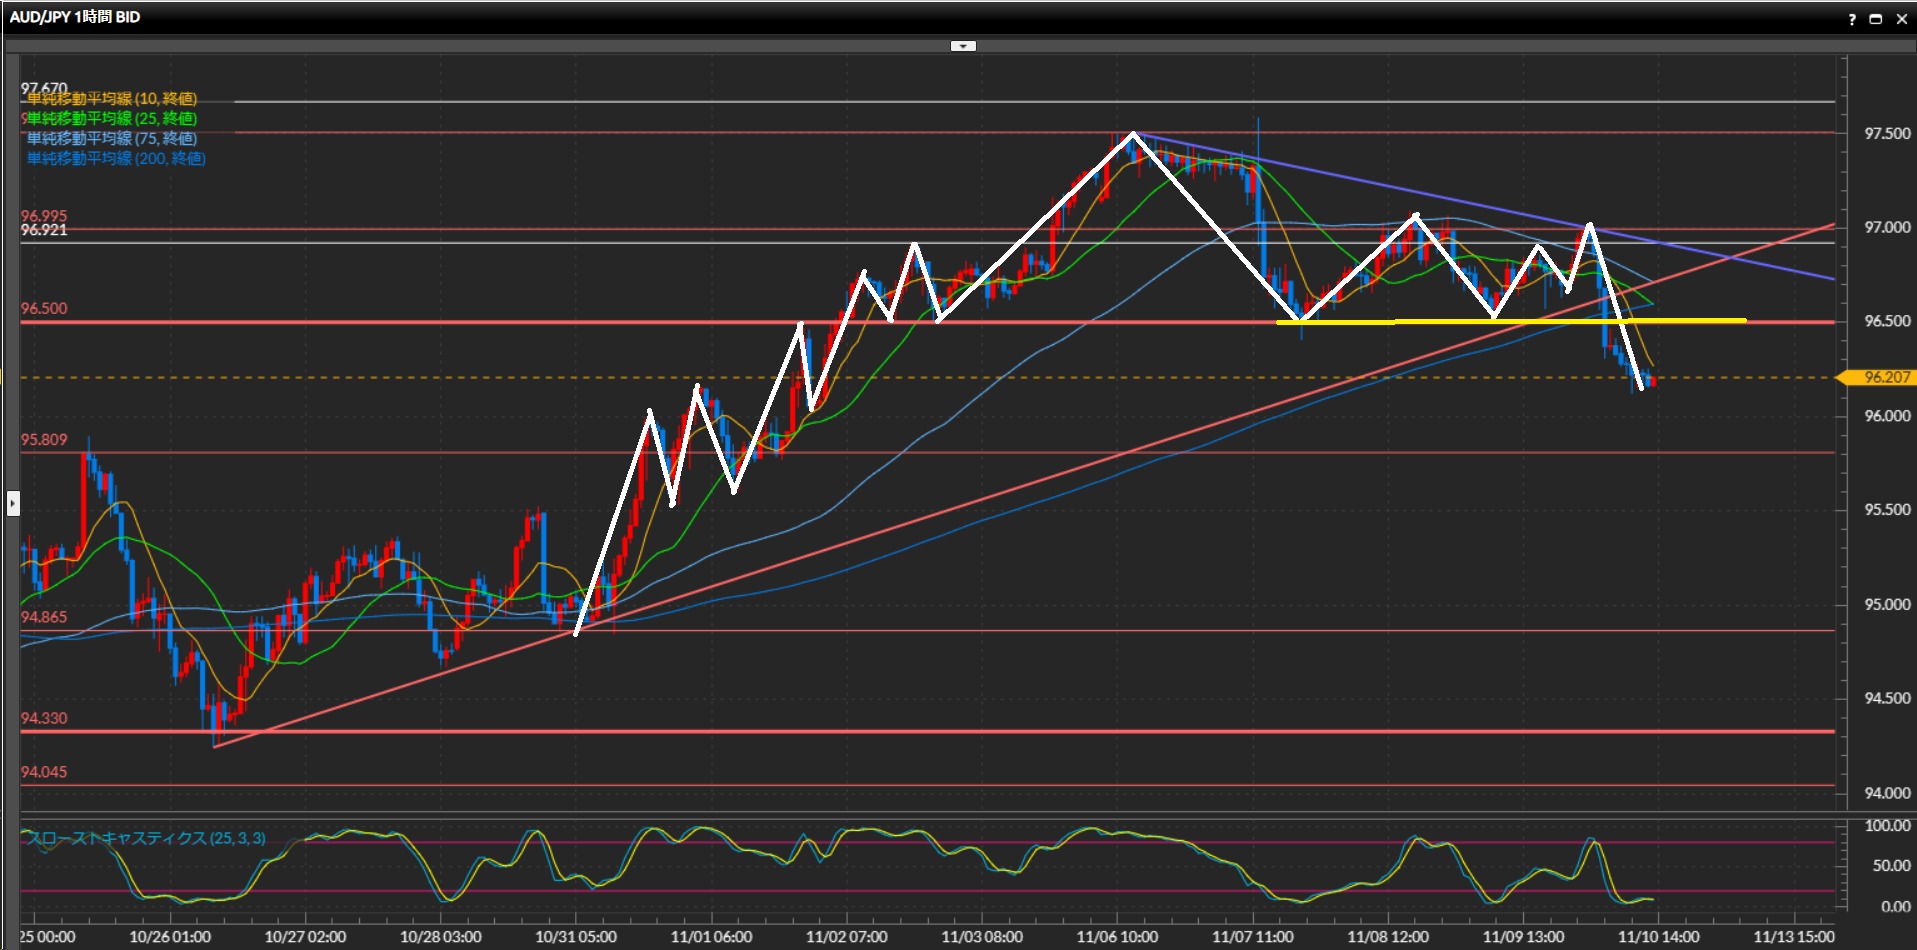Click the 単純移動平均線 (75, 終値) indicator label
This screenshot has height=950, width=1917.
112,138
